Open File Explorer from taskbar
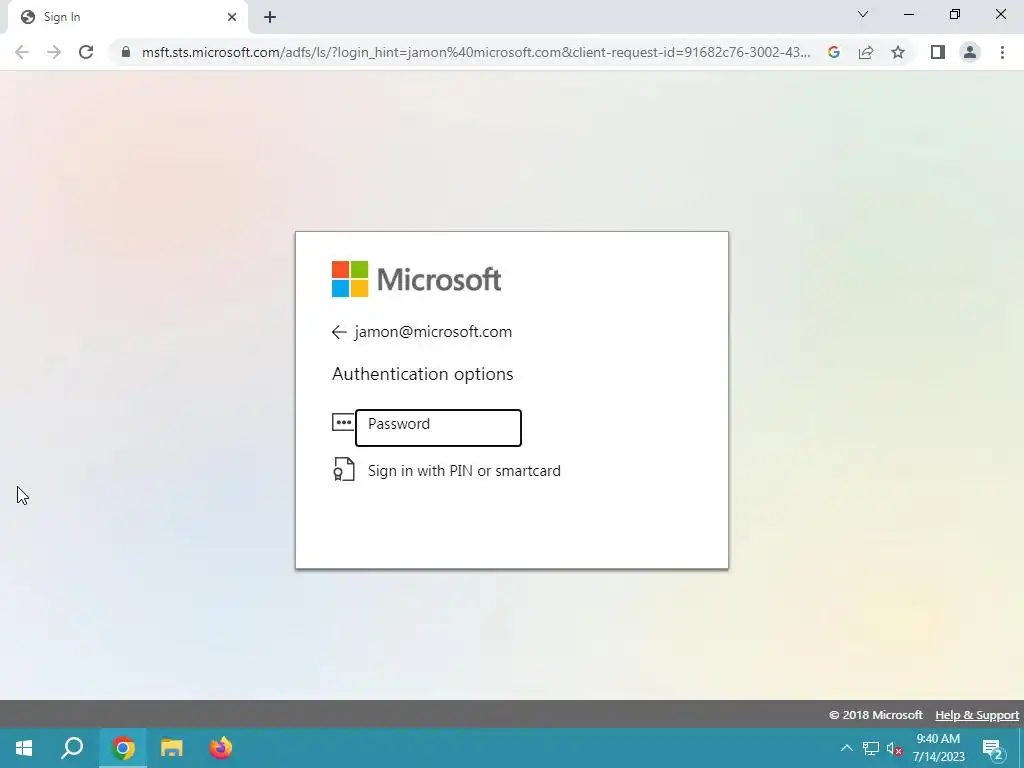The width and height of the screenshot is (1024, 768). (172, 748)
